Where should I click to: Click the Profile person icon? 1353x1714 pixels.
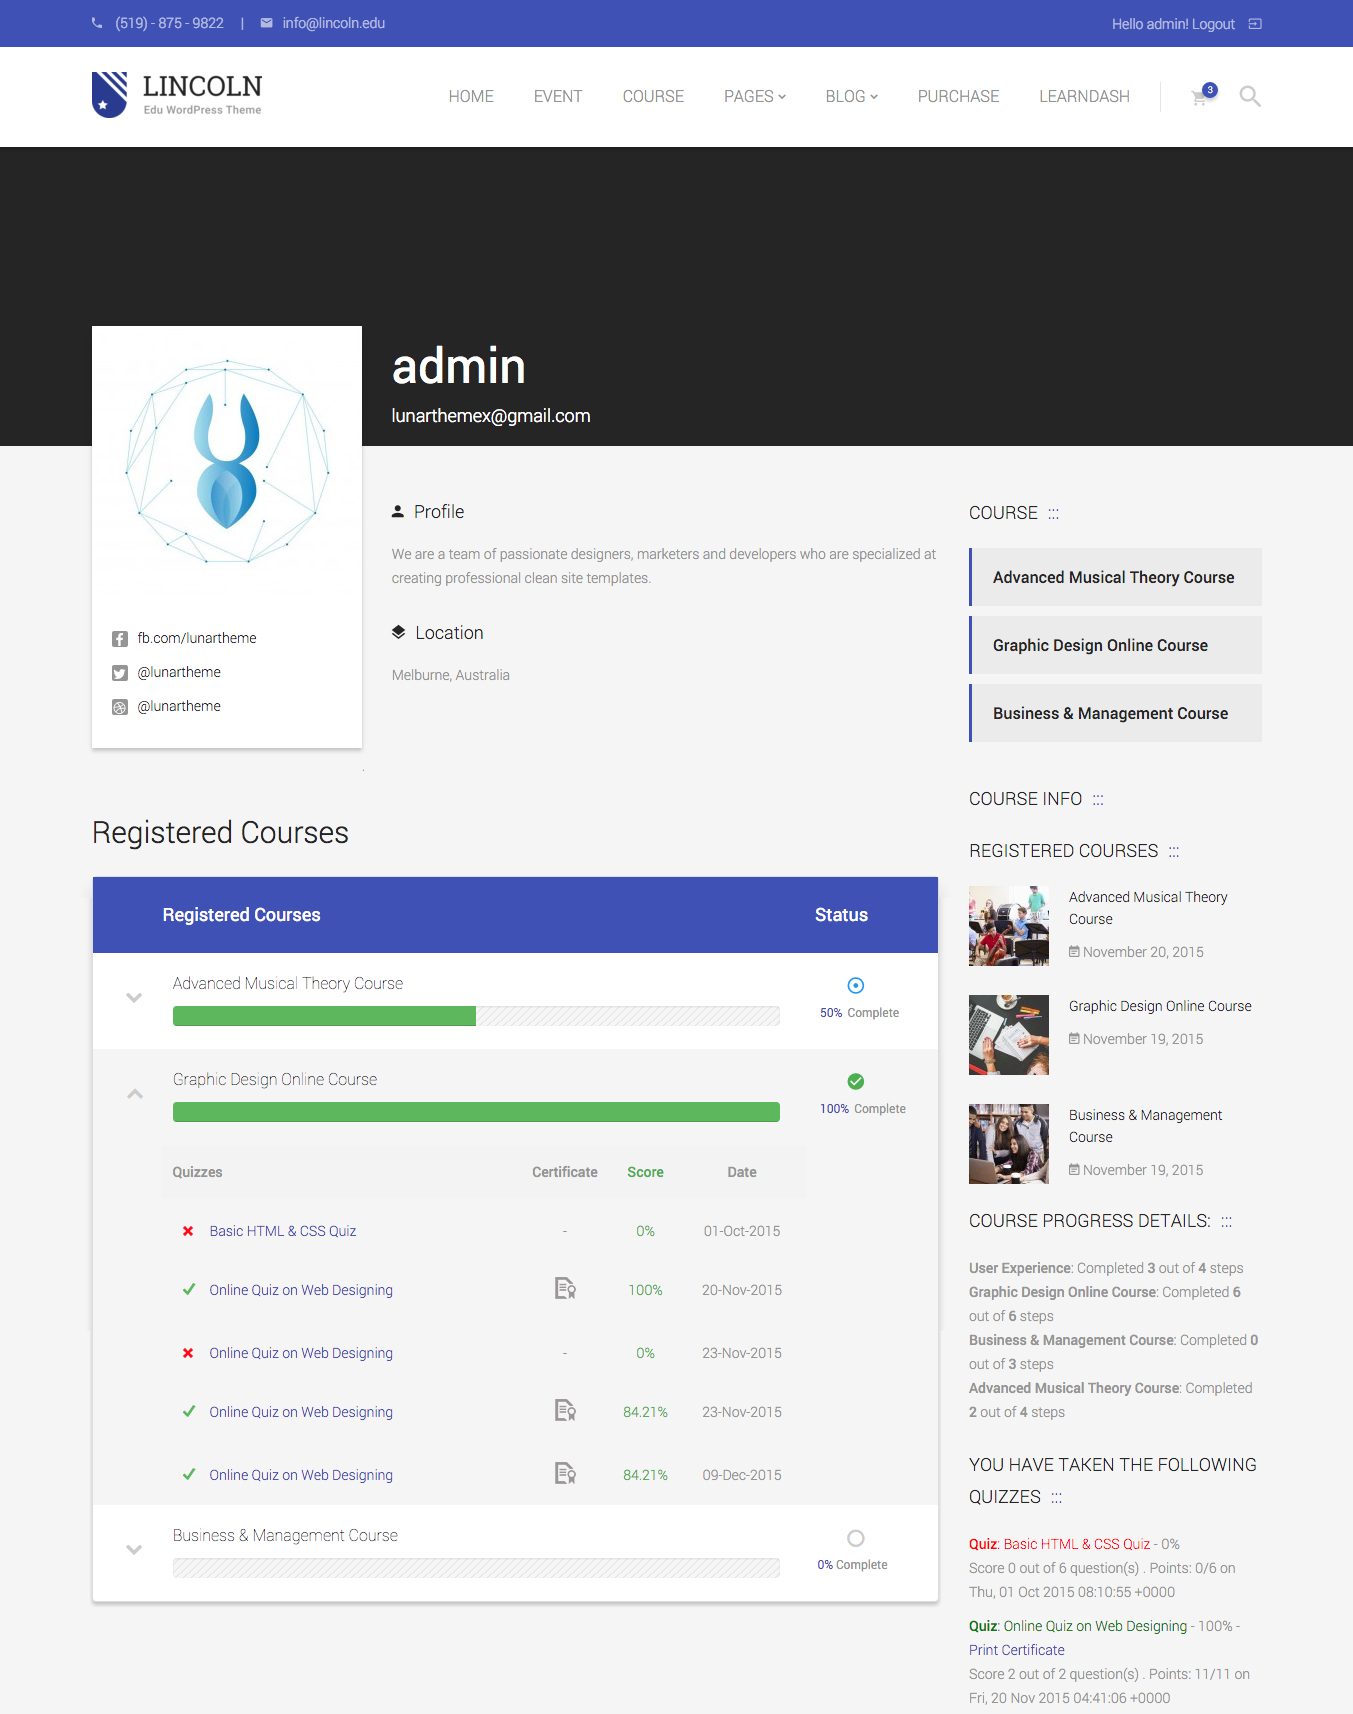398,511
